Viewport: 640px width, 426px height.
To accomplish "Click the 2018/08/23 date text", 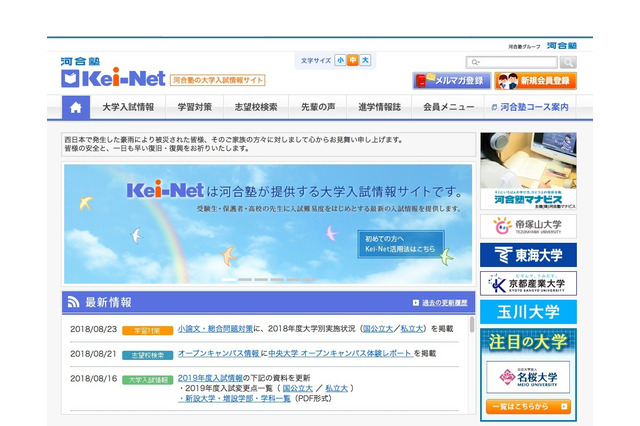I will (x=93, y=329).
